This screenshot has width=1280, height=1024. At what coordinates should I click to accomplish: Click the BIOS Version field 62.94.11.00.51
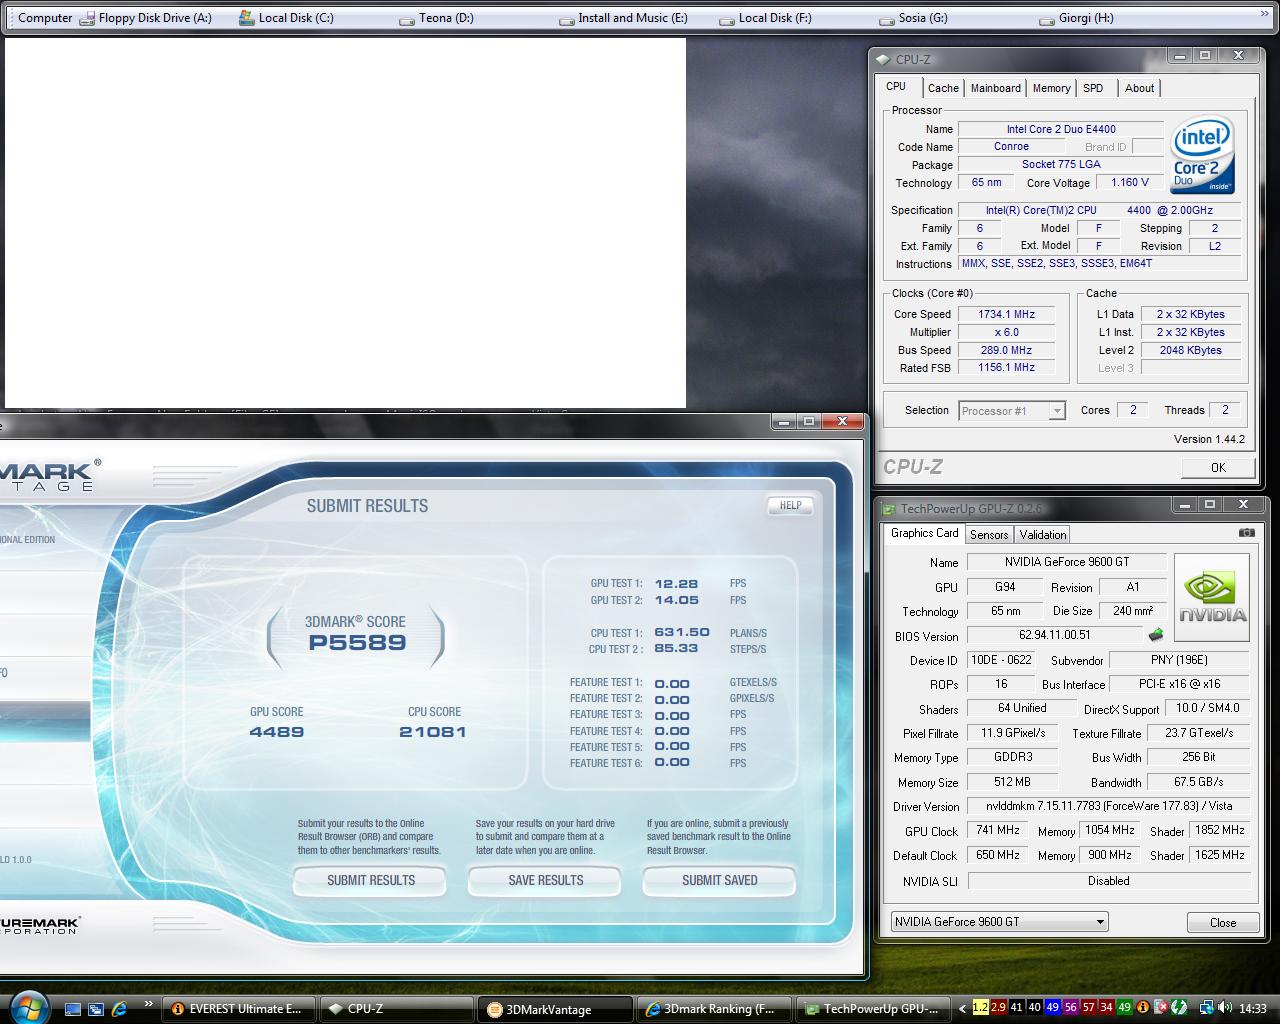tap(1054, 635)
